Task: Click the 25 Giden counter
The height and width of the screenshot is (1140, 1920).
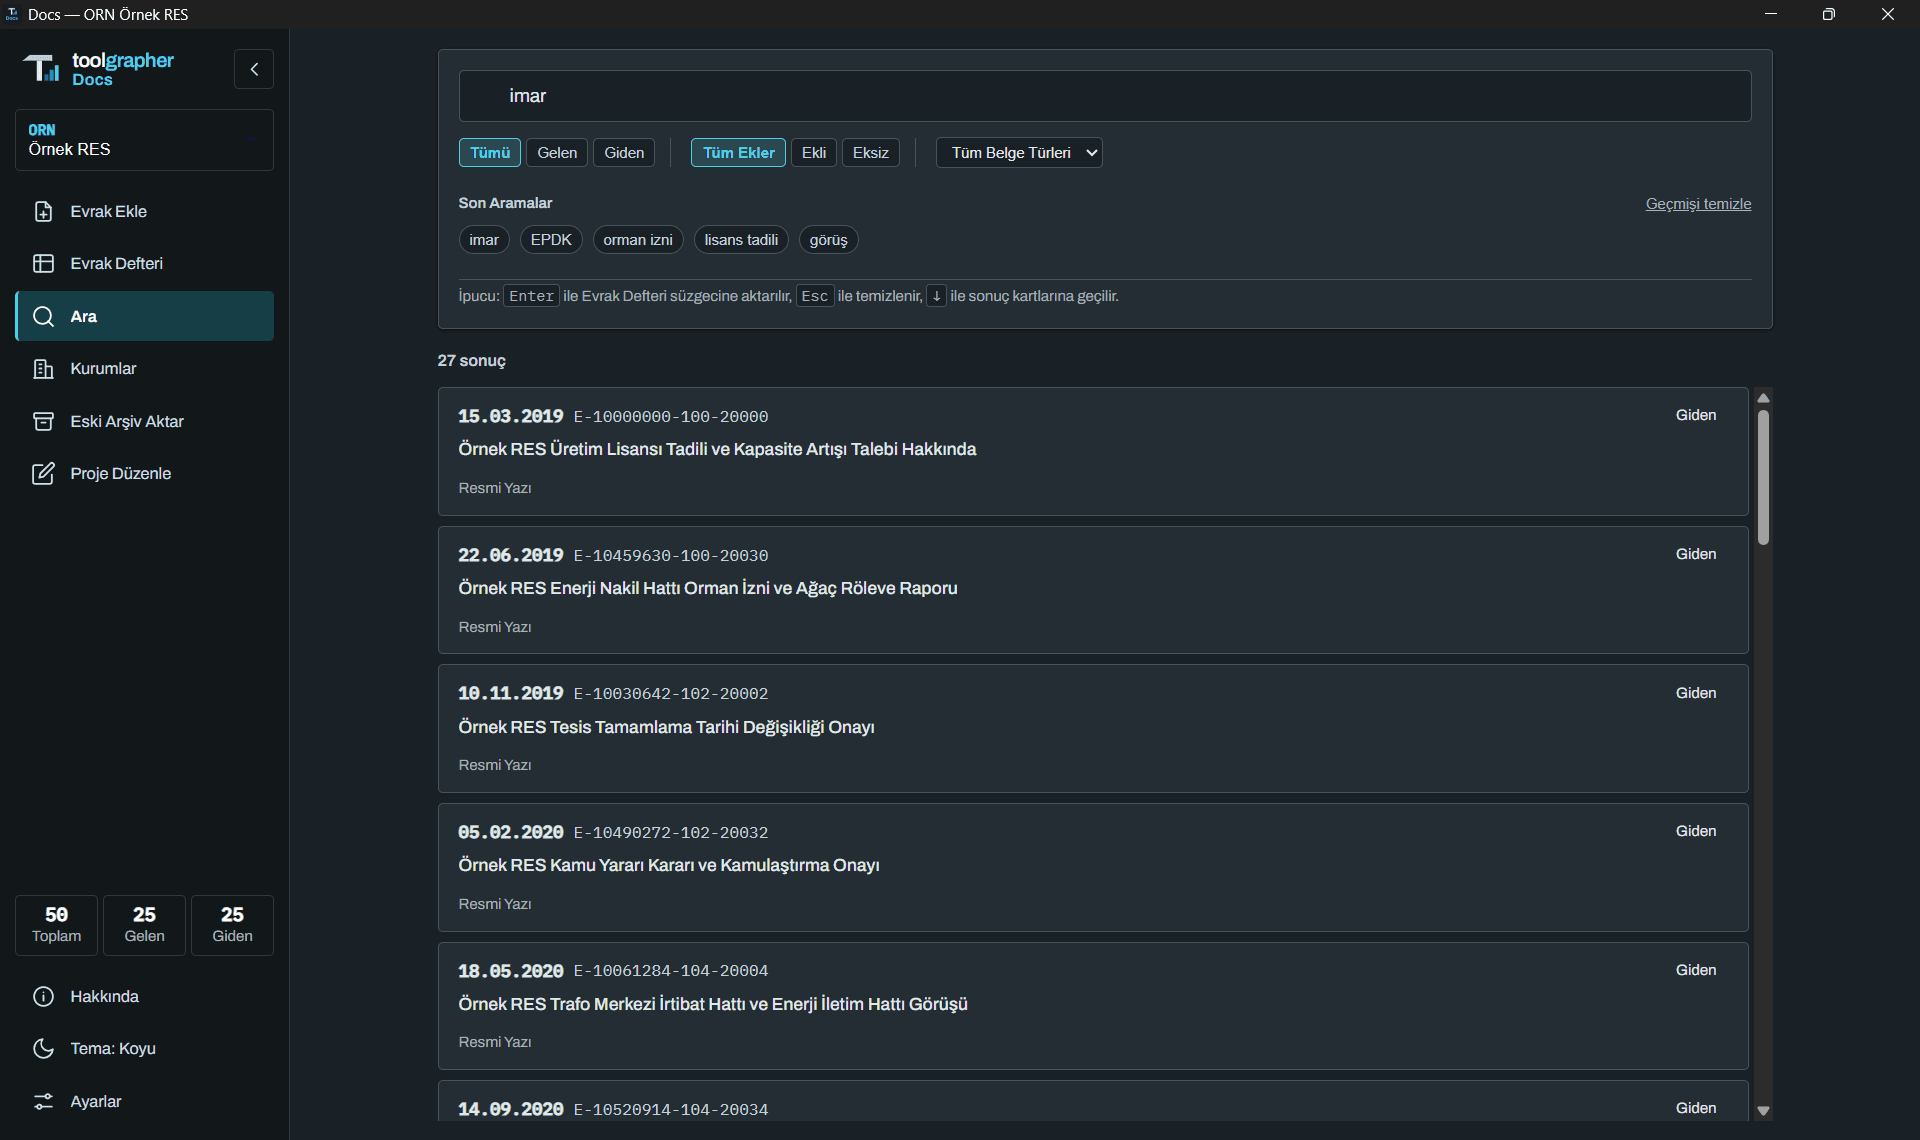Action: click(232, 925)
